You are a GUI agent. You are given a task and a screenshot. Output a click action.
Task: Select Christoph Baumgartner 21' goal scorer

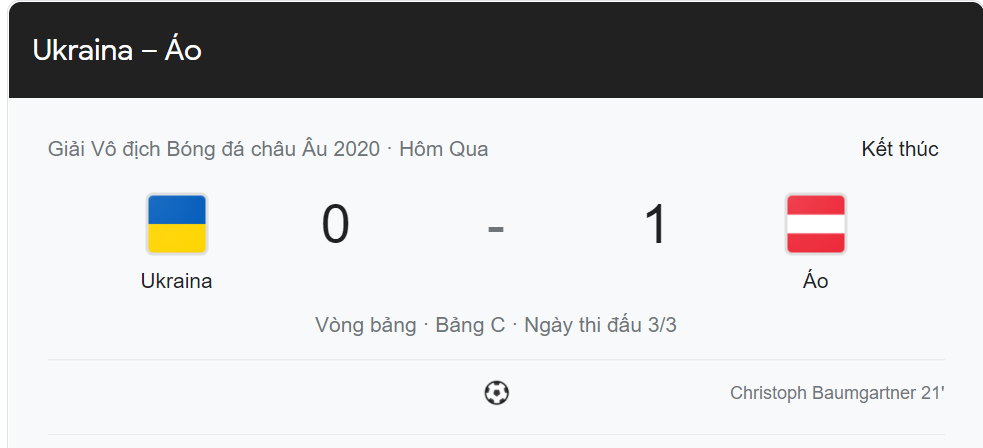(x=837, y=393)
